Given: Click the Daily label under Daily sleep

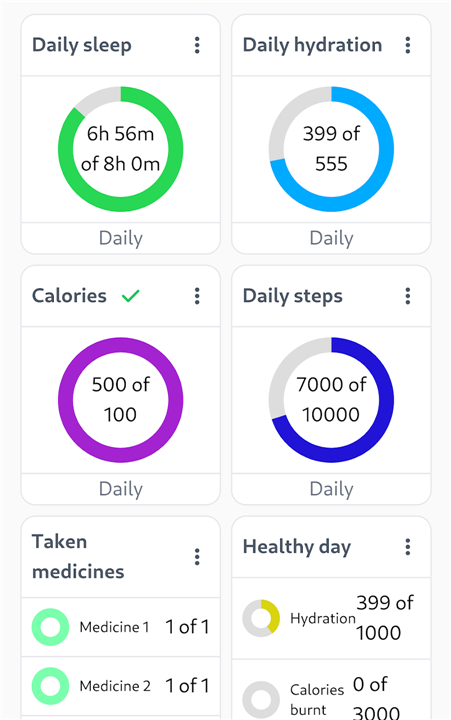Looking at the screenshot, I should tap(121, 238).
